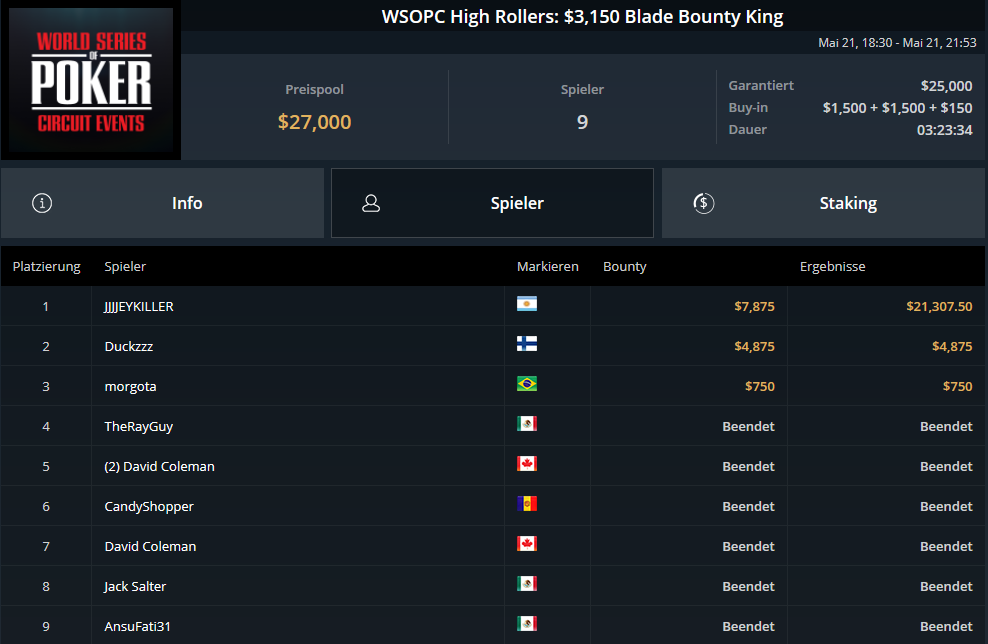Select player AnsuFati31 in the list
The height and width of the screenshot is (644, 988).
coord(137,626)
